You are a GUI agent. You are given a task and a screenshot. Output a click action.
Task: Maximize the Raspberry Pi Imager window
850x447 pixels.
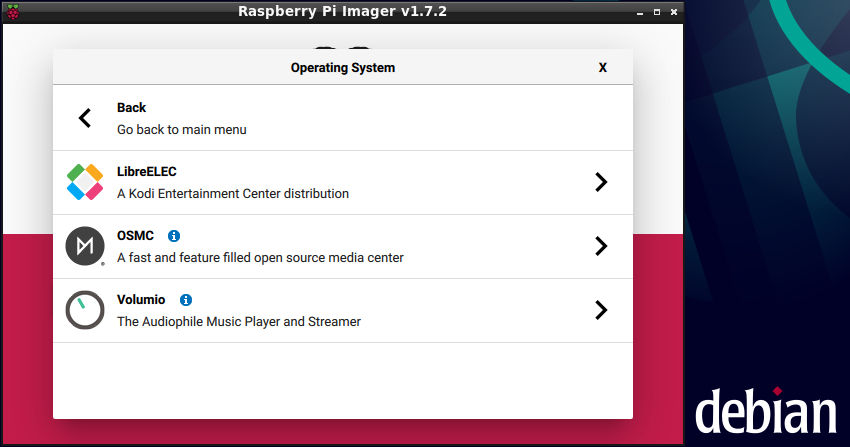655,12
